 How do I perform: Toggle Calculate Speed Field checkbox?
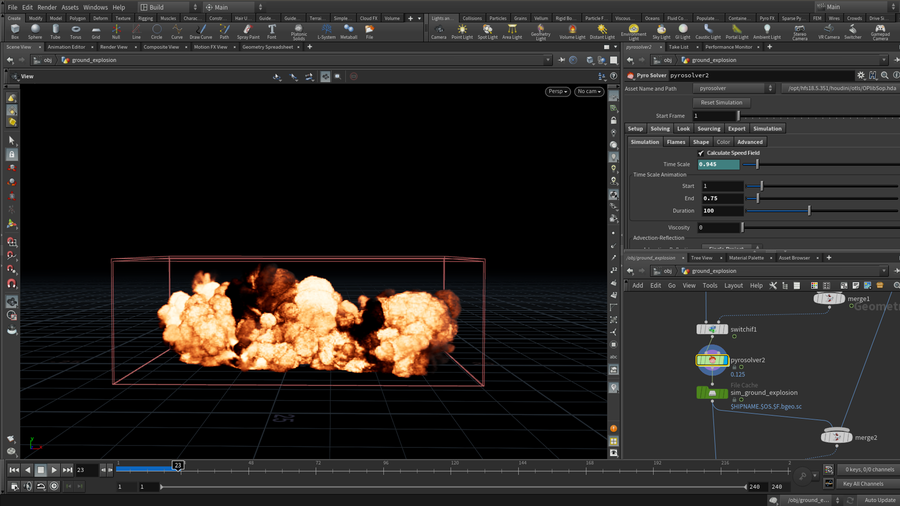coord(701,153)
